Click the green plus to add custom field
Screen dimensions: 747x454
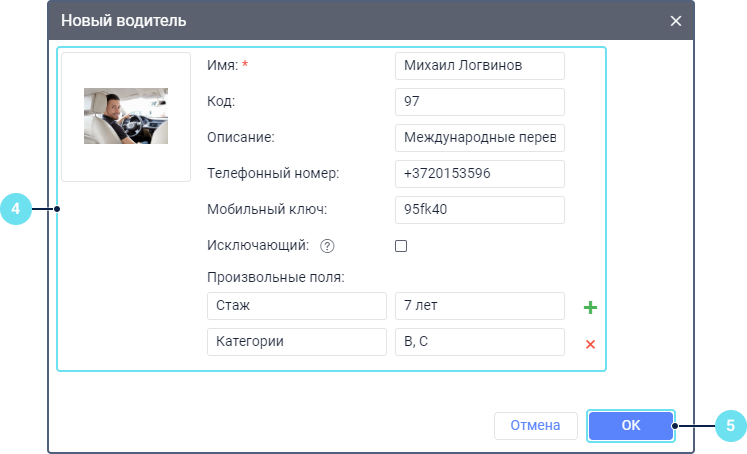[x=590, y=307]
